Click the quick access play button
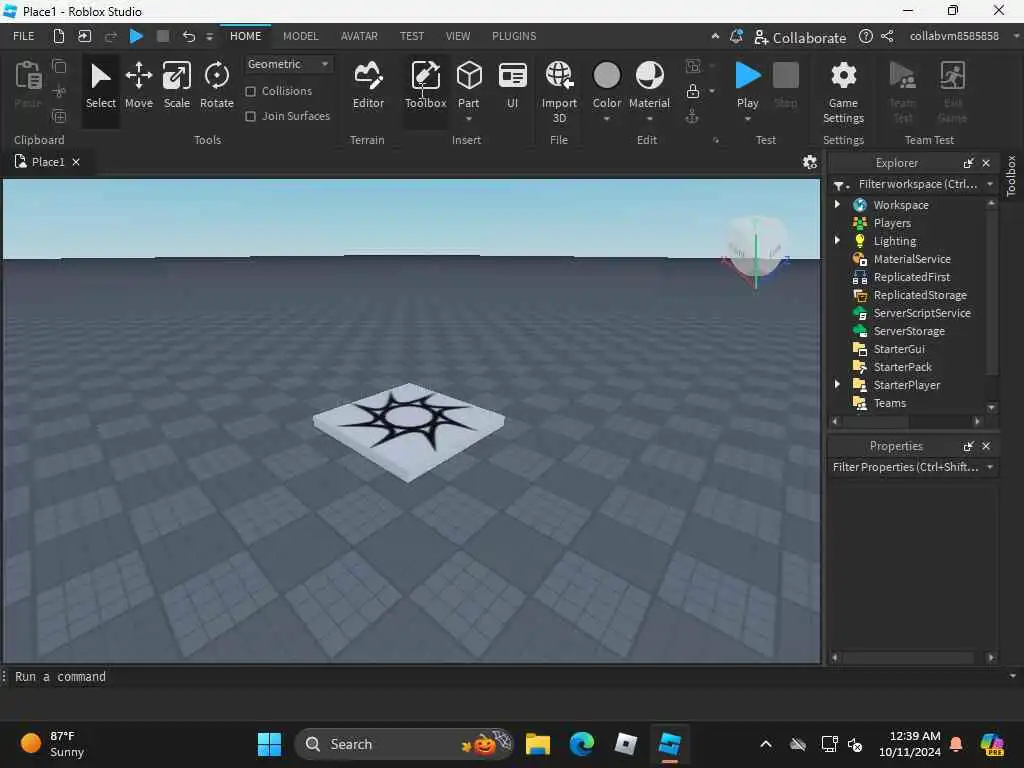The width and height of the screenshot is (1024, 768). click(x=136, y=36)
